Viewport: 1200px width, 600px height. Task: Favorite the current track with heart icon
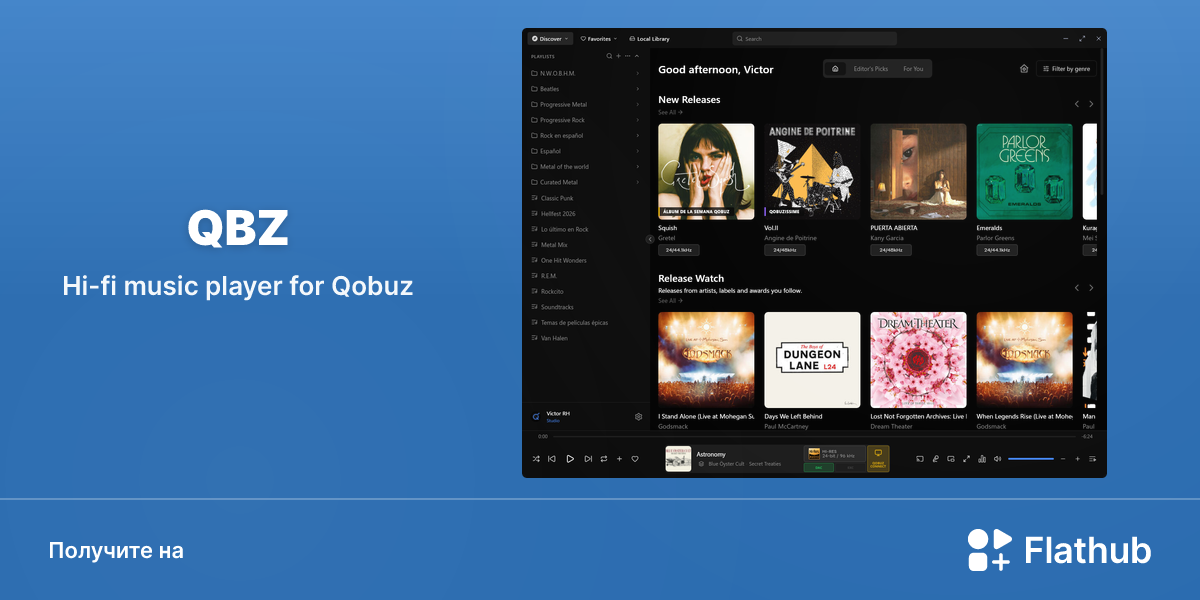635,459
